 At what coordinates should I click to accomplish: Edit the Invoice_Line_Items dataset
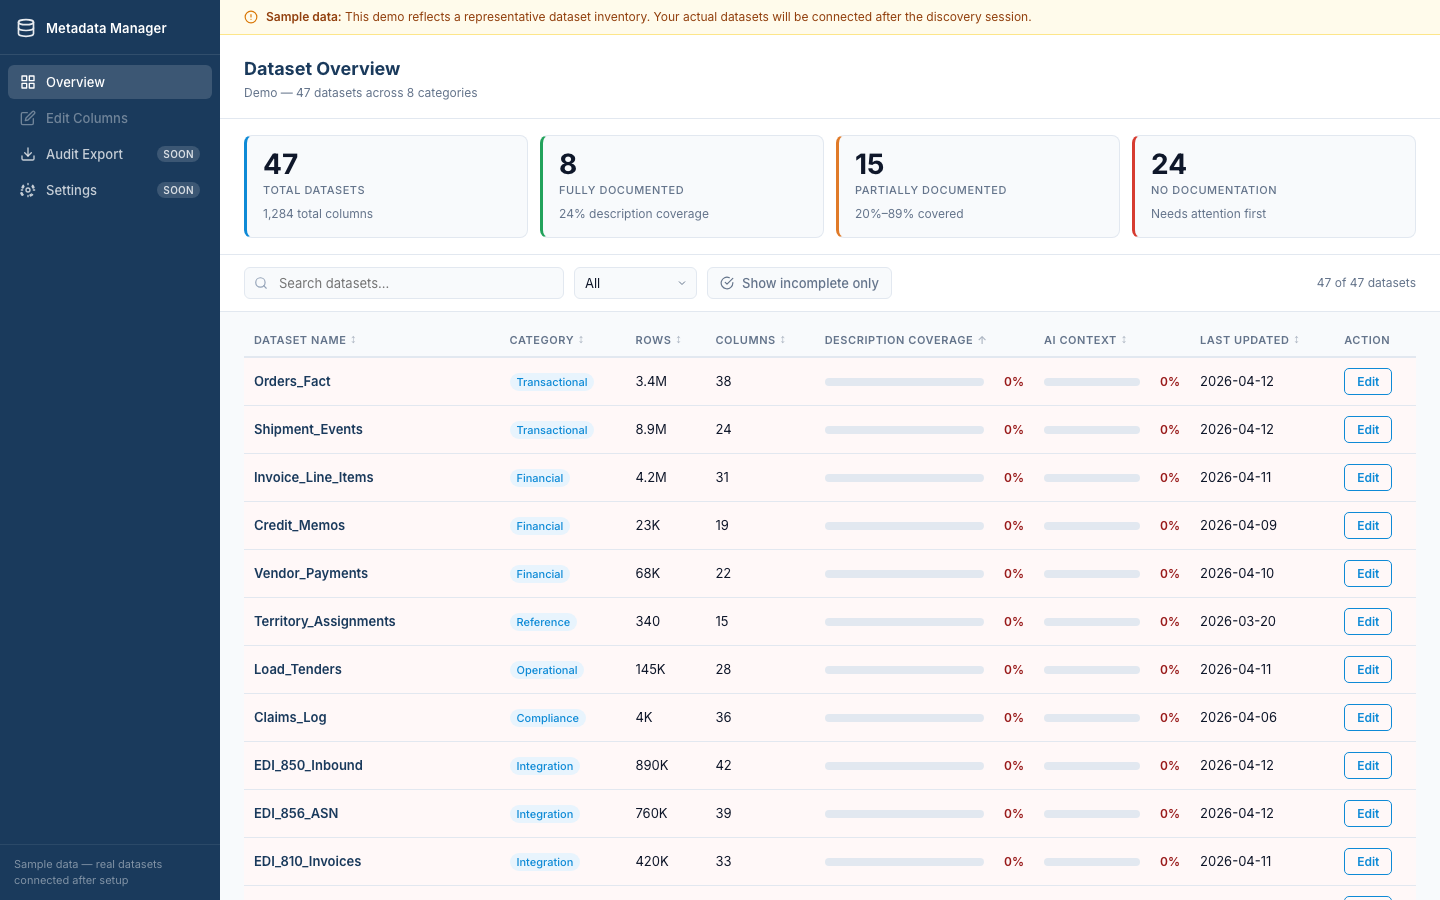click(x=1368, y=477)
